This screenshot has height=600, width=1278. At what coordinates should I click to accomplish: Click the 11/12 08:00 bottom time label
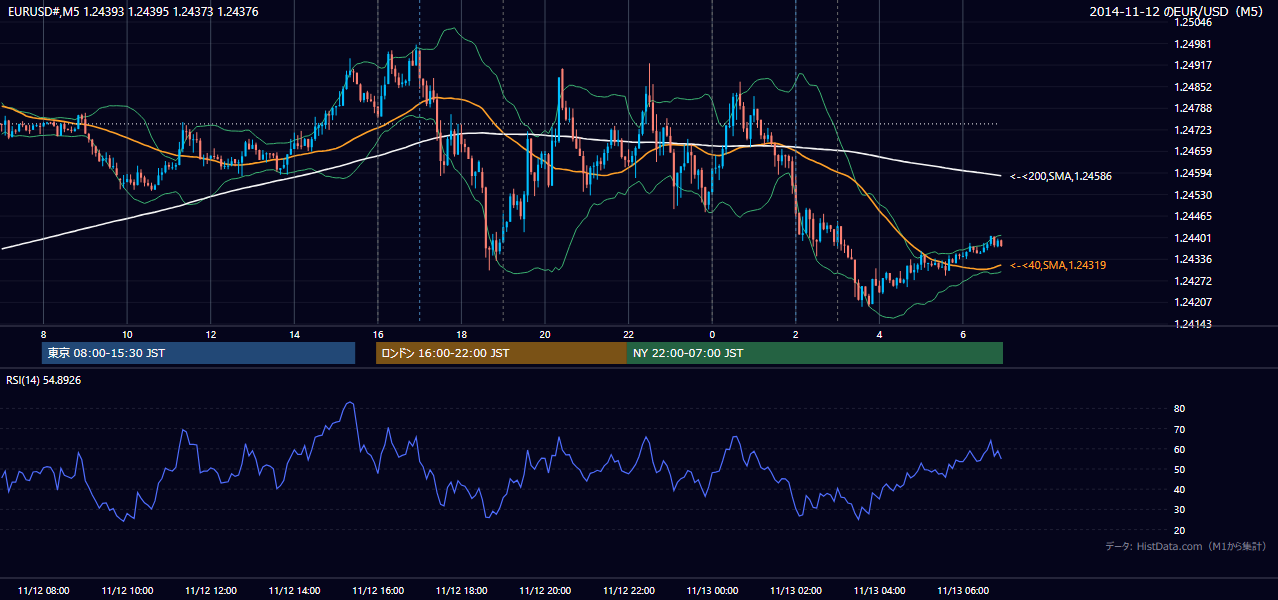(43, 591)
